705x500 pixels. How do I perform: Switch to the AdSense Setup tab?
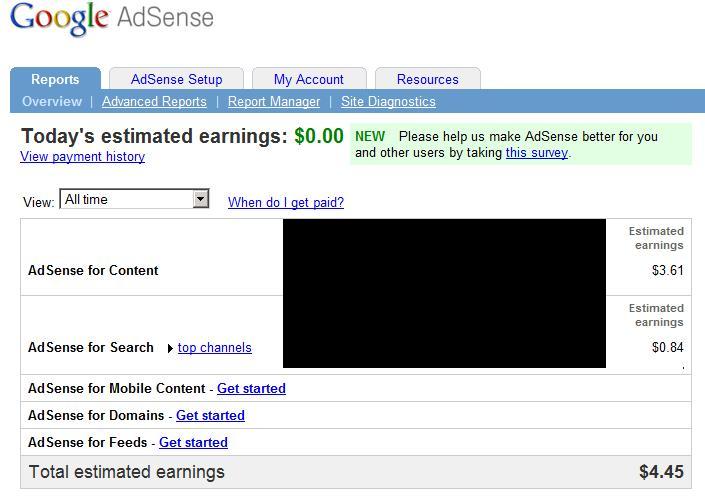176,79
